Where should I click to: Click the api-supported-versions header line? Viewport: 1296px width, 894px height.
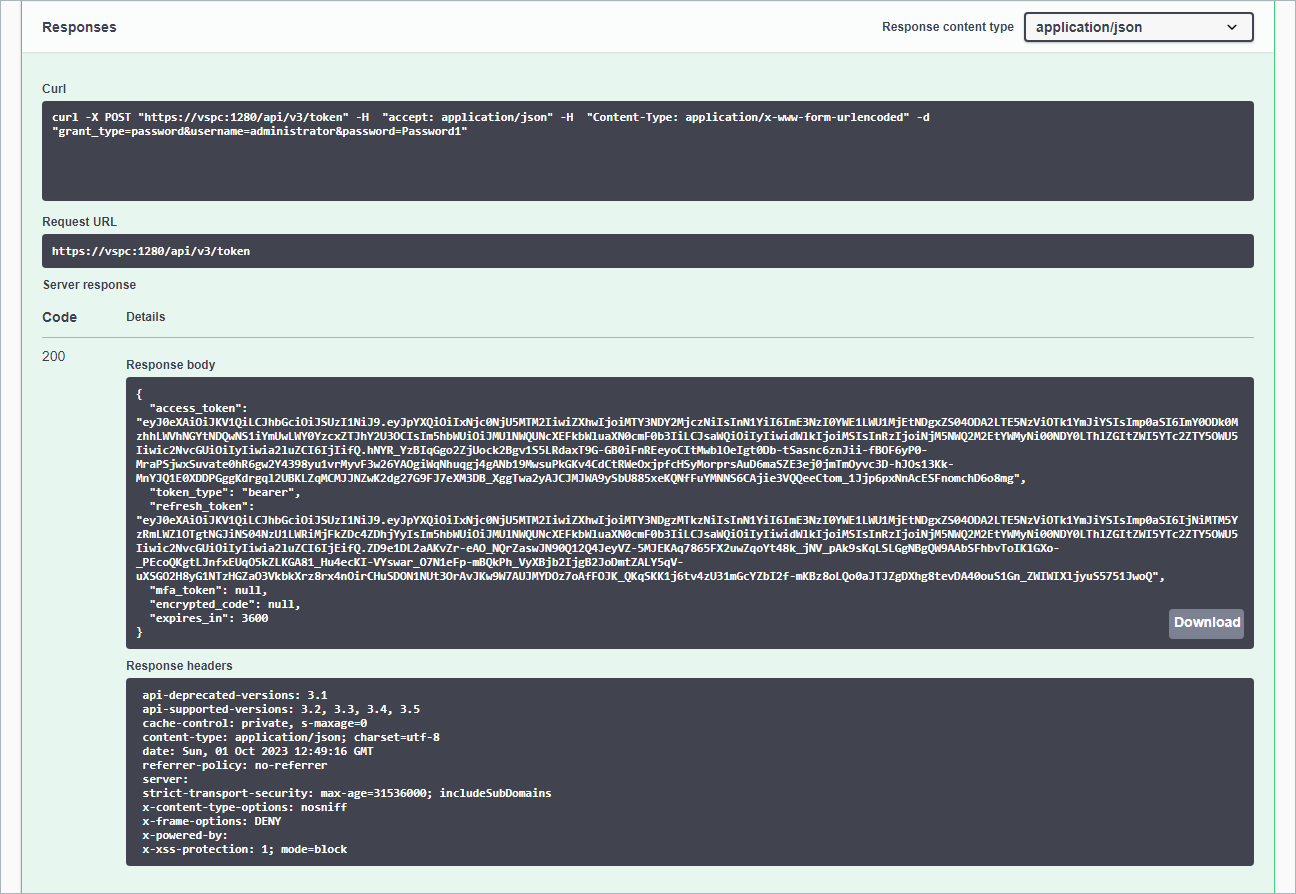[281, 709]
